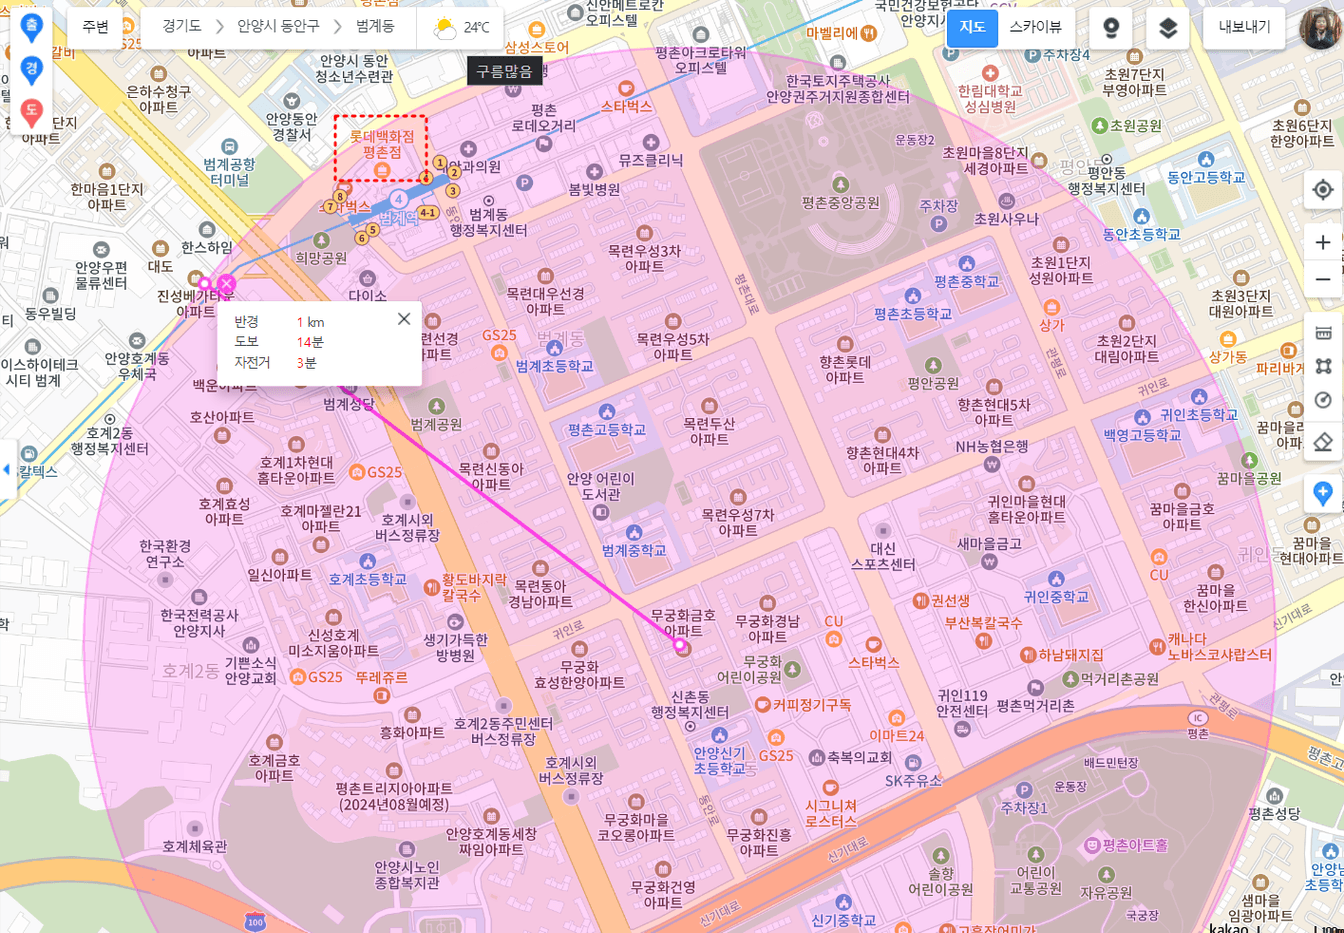Click the 안양동안경찰서 police marker

tap(292, 101)
